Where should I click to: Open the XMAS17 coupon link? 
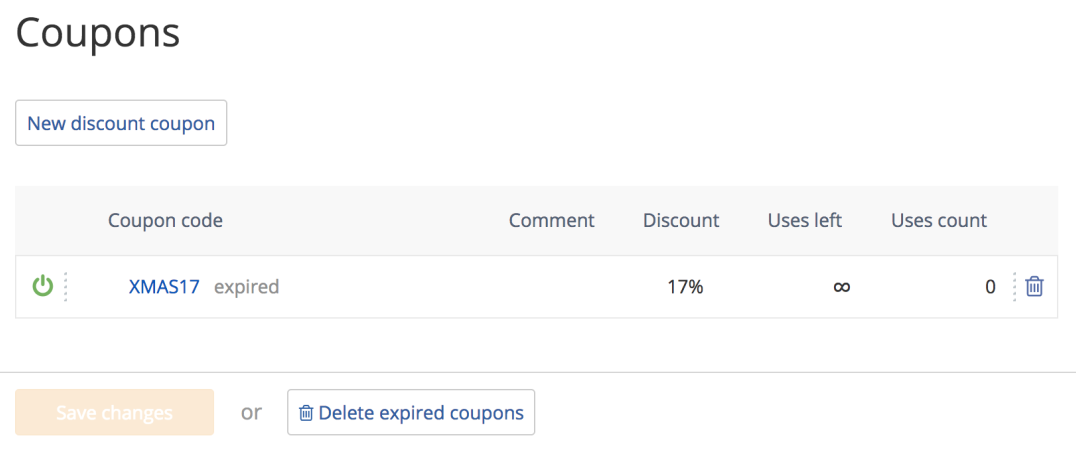164,286
